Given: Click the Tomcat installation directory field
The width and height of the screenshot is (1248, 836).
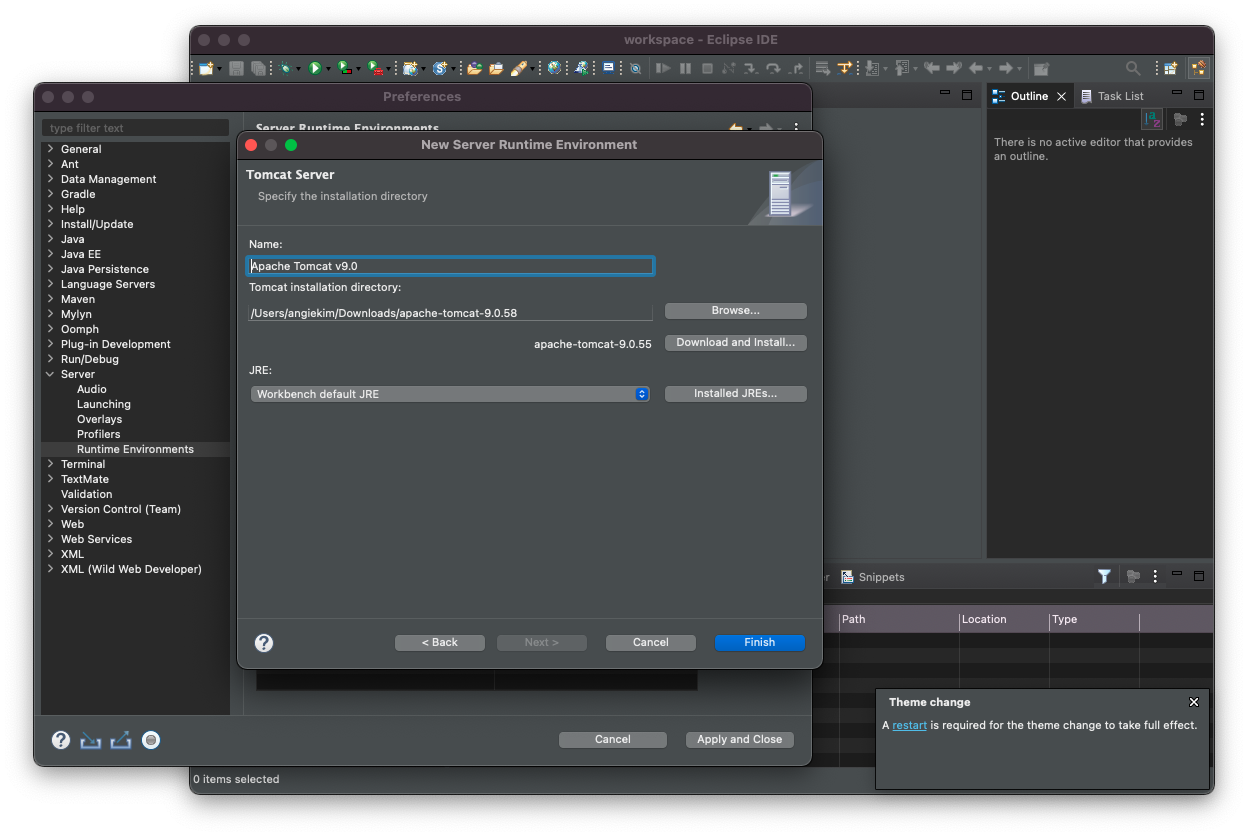Looking at the screenshot, I should coord(450,313).
